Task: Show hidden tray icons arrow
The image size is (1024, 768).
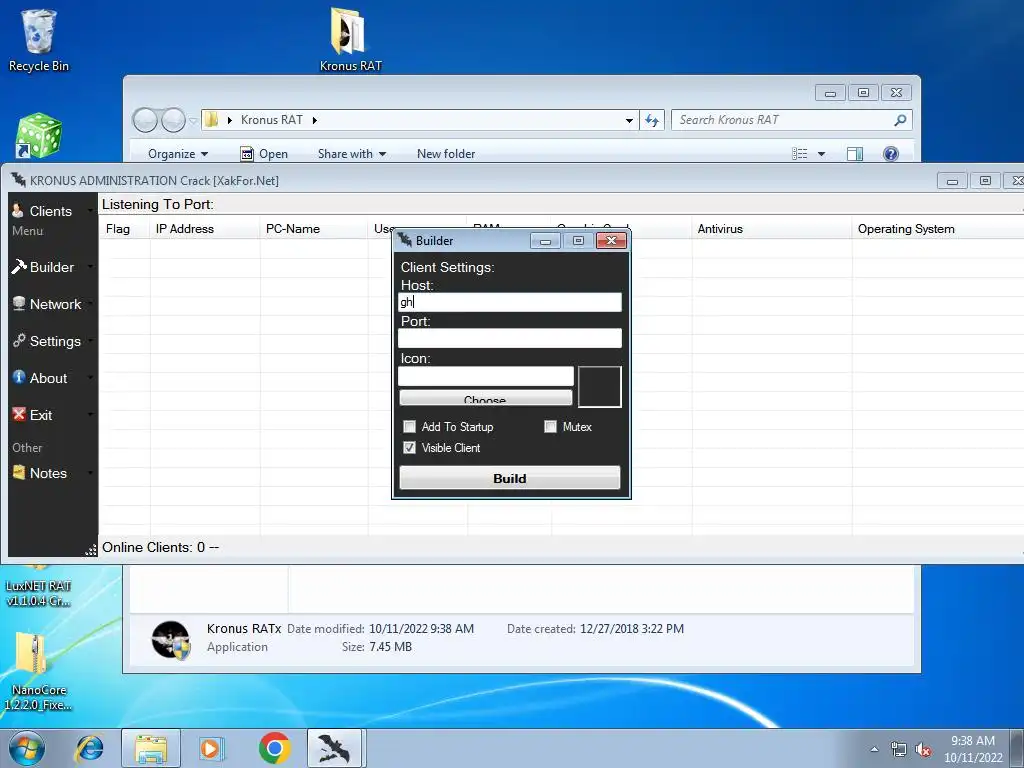Action: (874, 750)
